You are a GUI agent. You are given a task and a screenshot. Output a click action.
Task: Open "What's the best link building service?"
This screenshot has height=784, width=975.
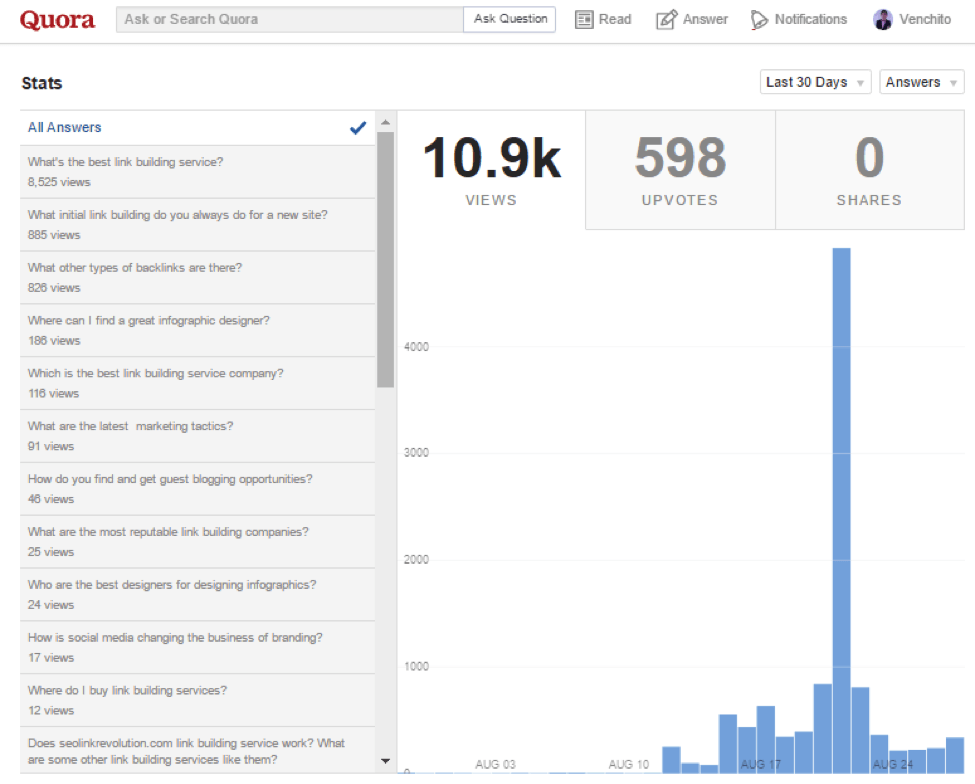[x=197, y=172]
